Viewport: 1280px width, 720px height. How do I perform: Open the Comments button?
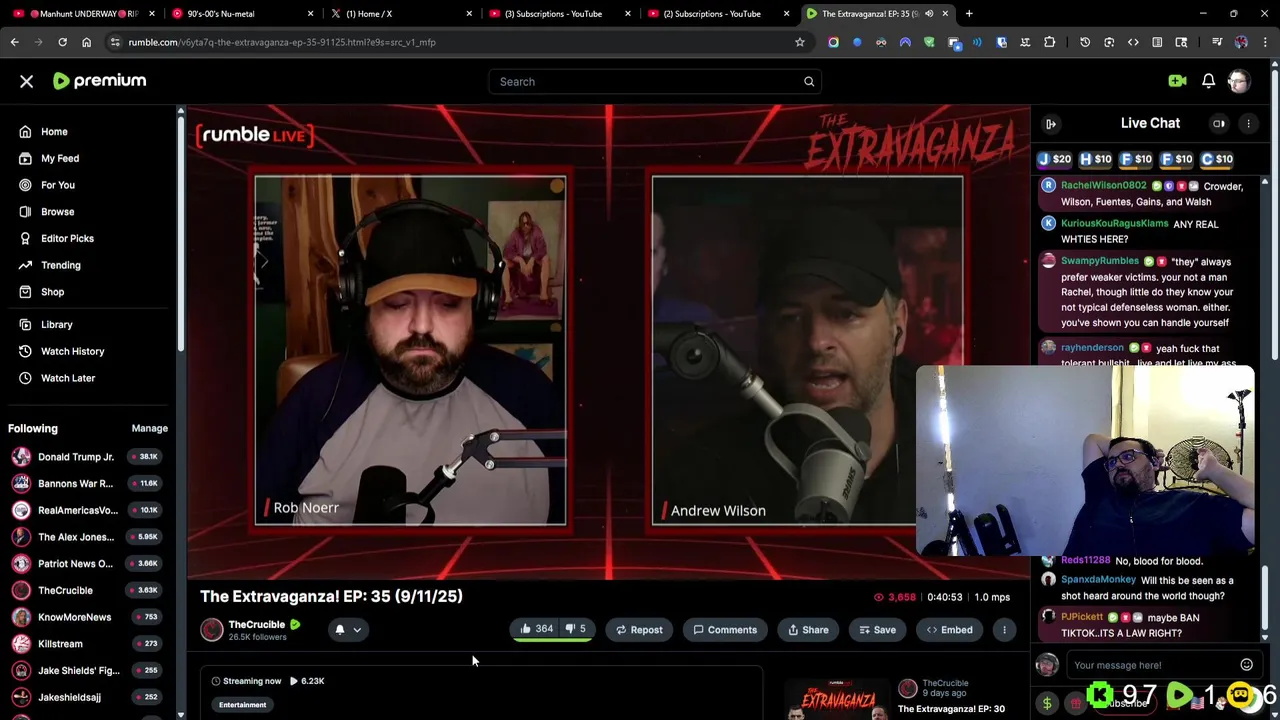click(x=725, y=630)
